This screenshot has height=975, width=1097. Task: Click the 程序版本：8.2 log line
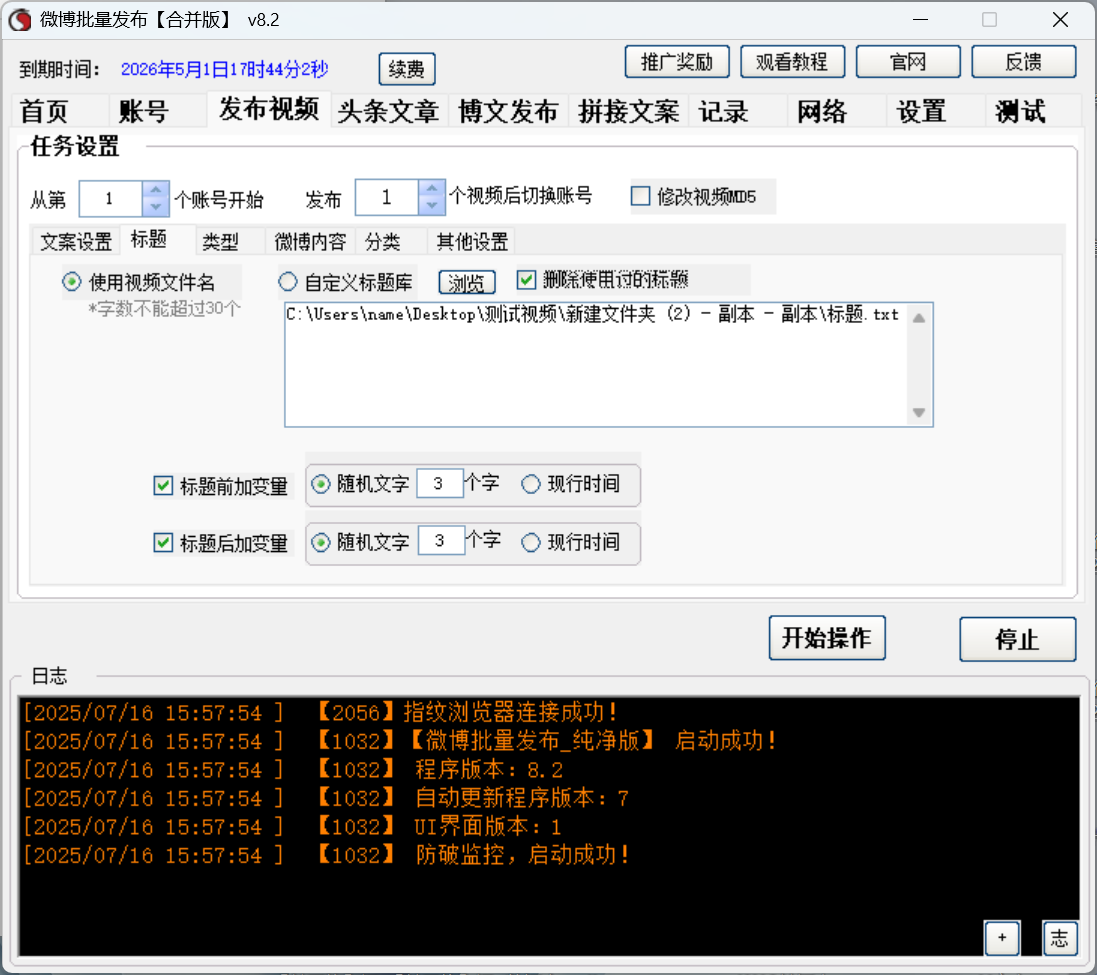point(293,770)
